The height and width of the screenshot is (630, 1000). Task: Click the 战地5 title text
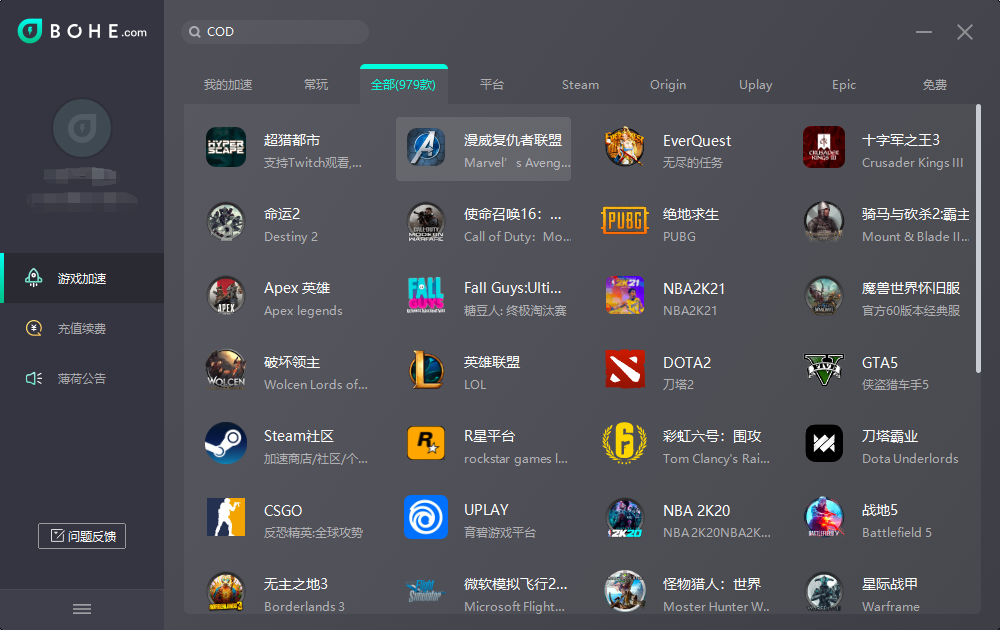pyautogui.click(x=879, y=510)
